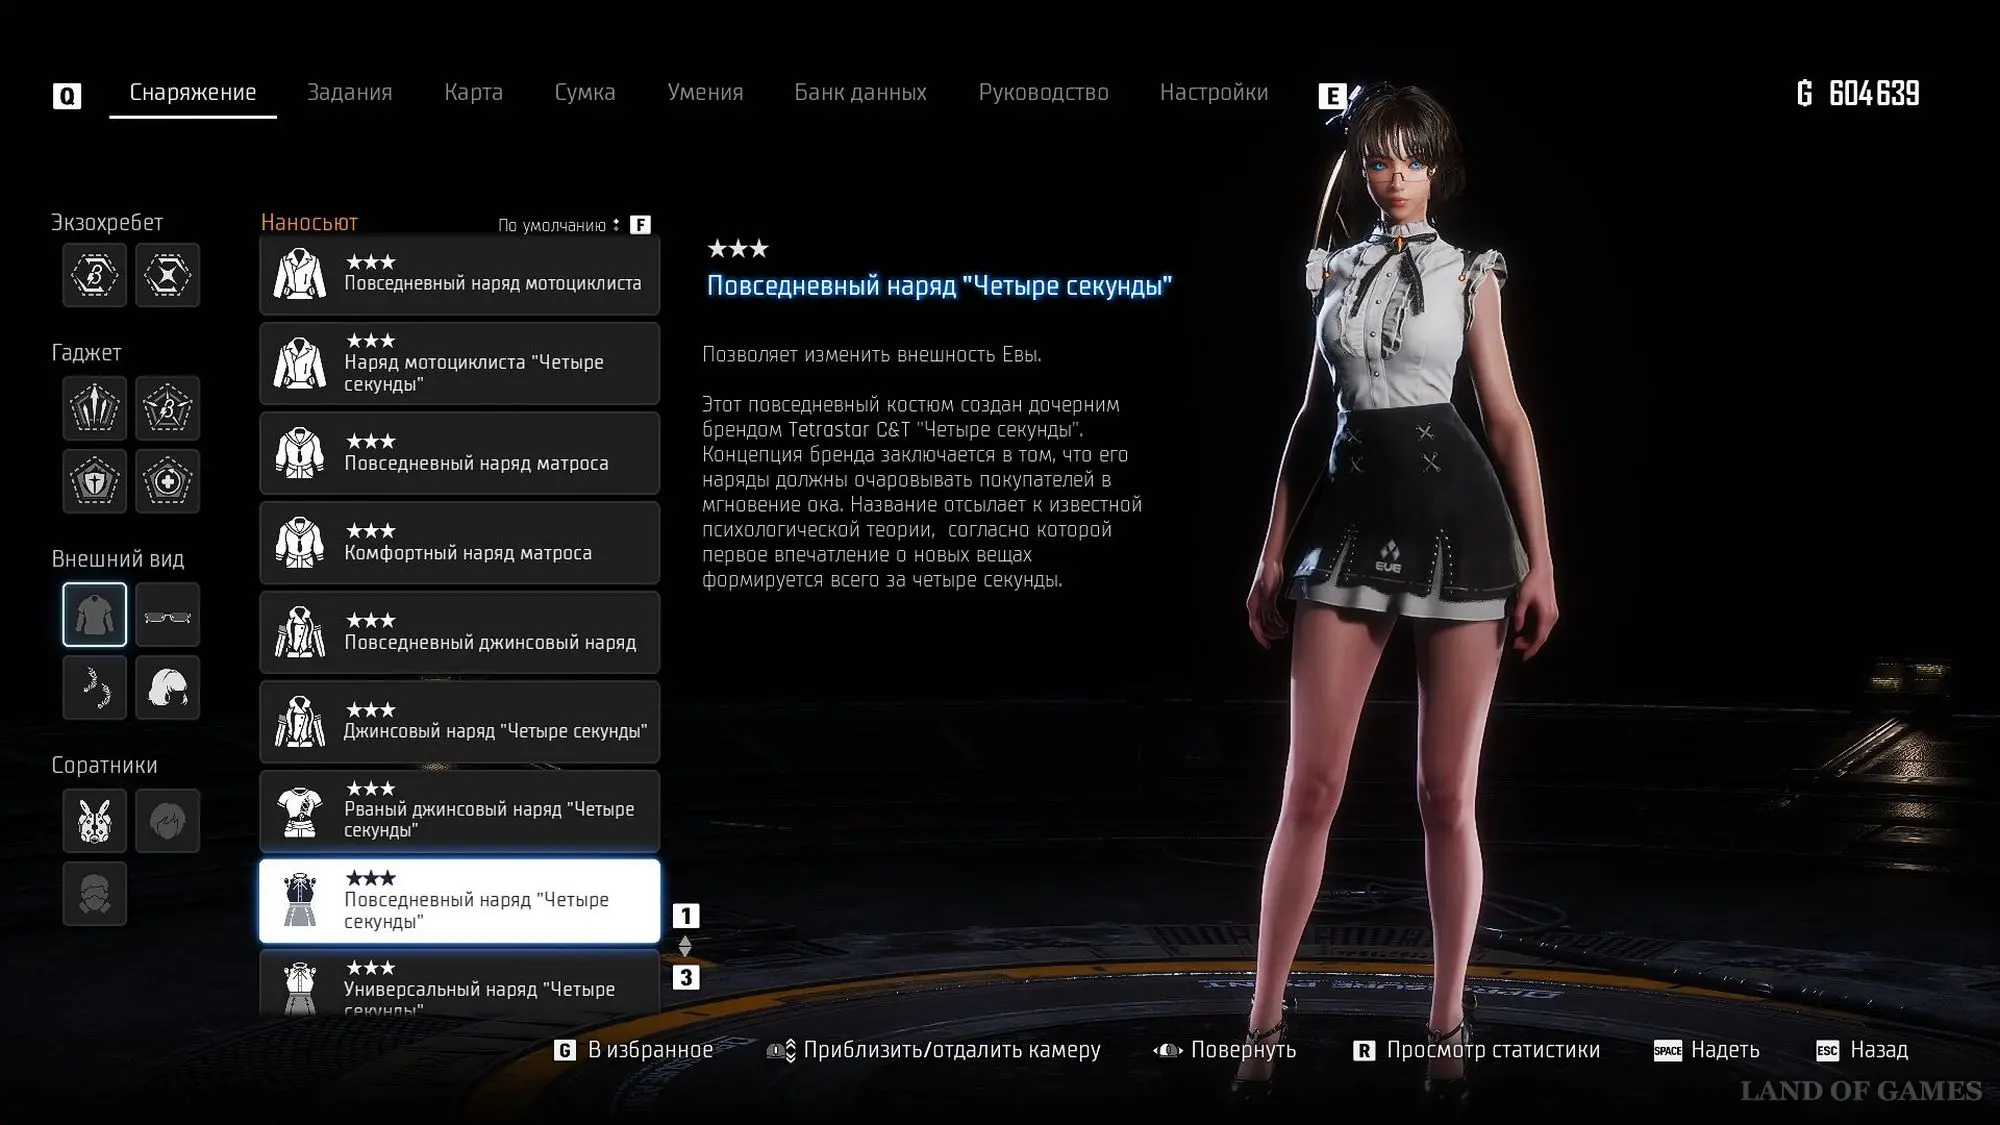Switch to the Задания tab
The image size is (2000, 1125).
[x=350, y=92]
